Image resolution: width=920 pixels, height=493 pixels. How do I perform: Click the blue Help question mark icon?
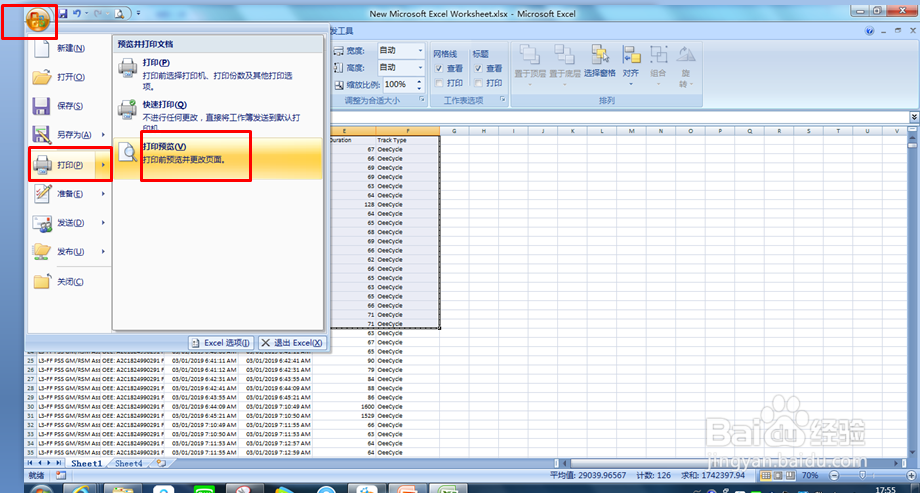[x=870, y=31]
